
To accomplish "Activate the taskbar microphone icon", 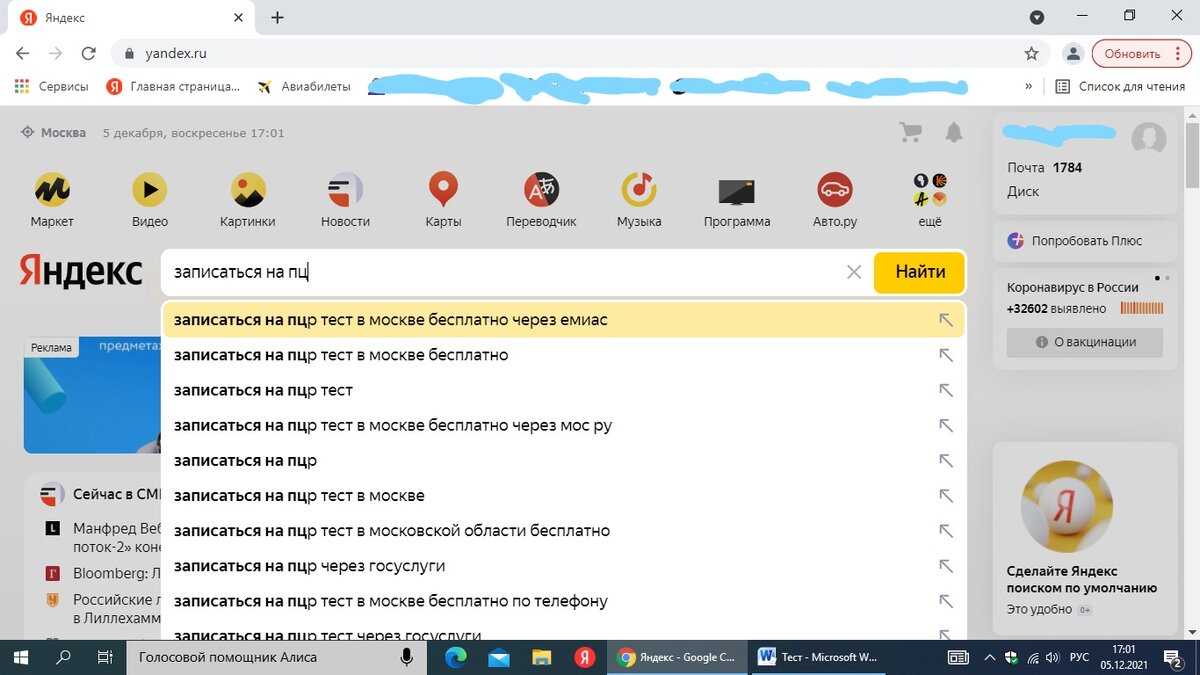I will pyautogui.click(x=407, y=657).
